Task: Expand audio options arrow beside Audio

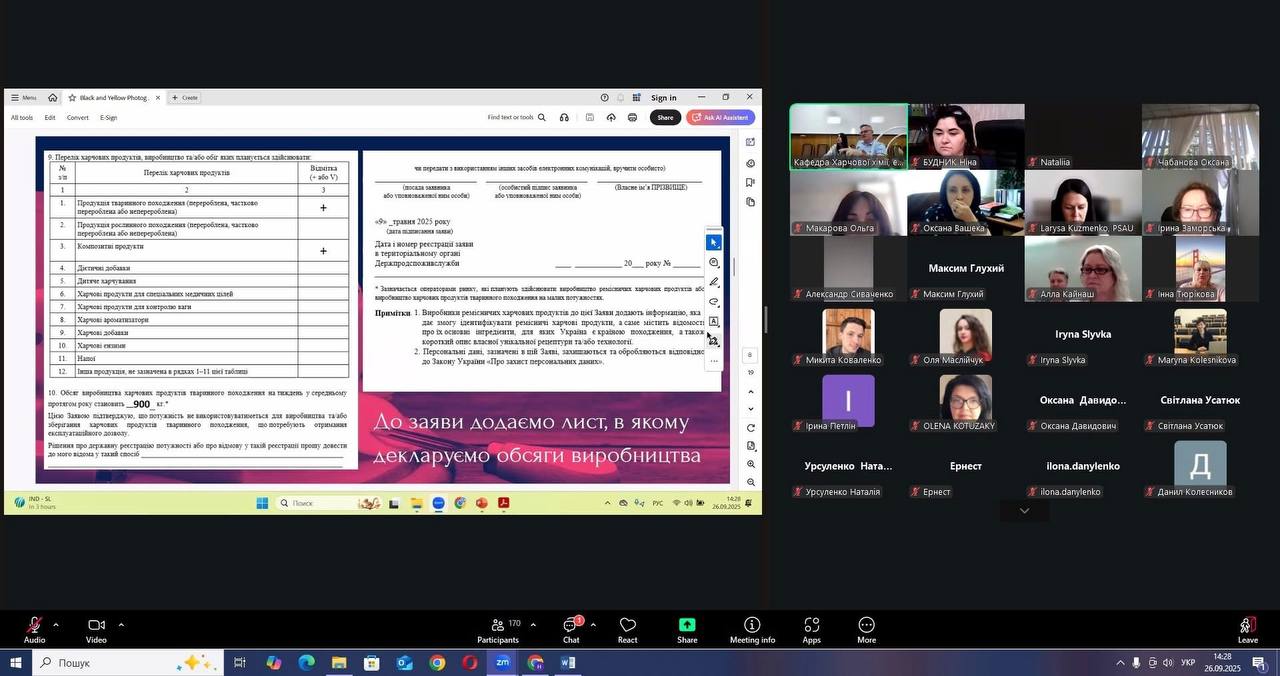Action: pos(55,625)
